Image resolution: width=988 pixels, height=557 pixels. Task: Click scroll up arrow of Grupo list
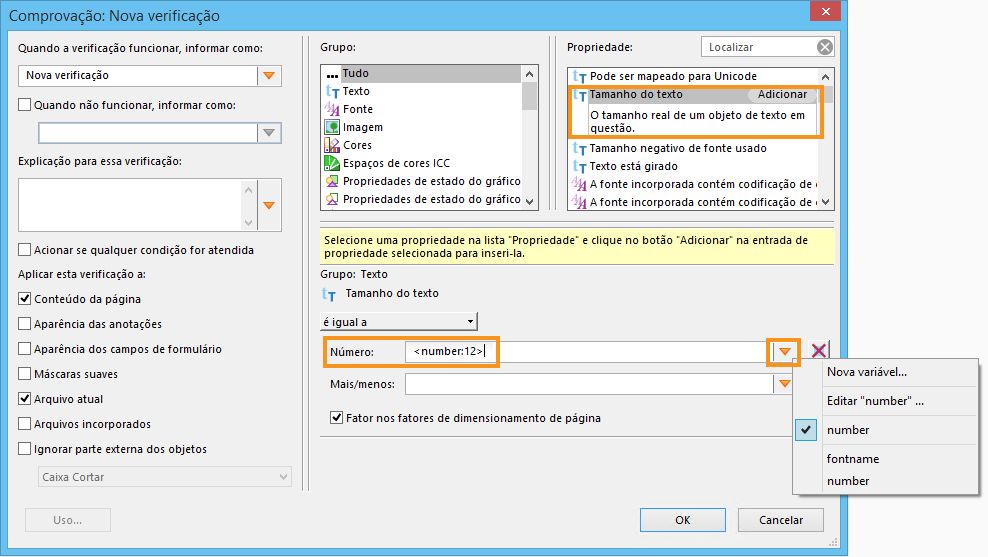click(x=529, y=74)
